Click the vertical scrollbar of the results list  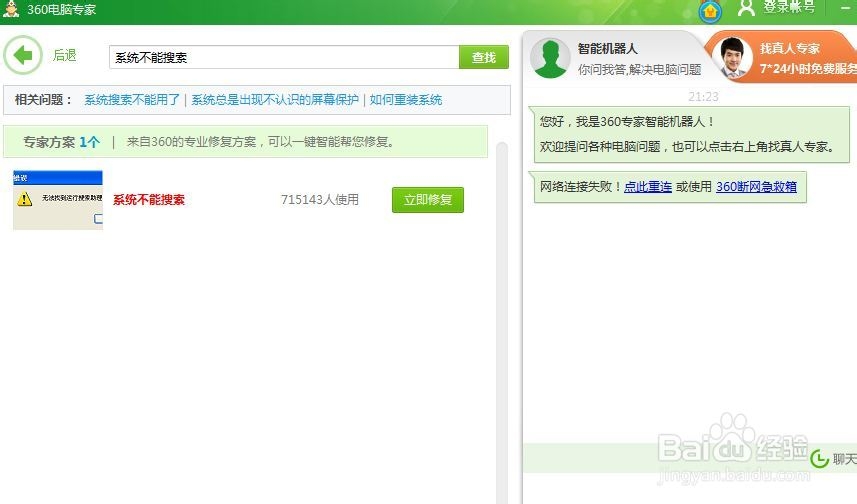(502, 323)
